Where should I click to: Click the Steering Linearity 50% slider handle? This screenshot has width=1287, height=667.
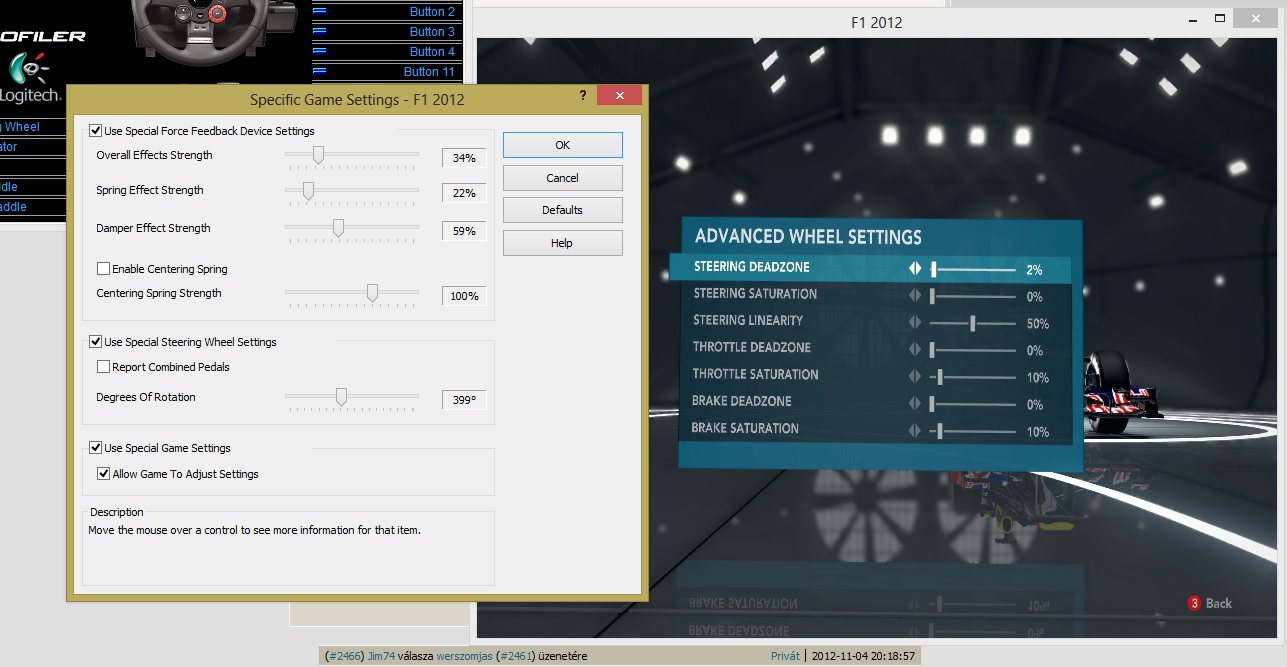[x=972, y=323]
